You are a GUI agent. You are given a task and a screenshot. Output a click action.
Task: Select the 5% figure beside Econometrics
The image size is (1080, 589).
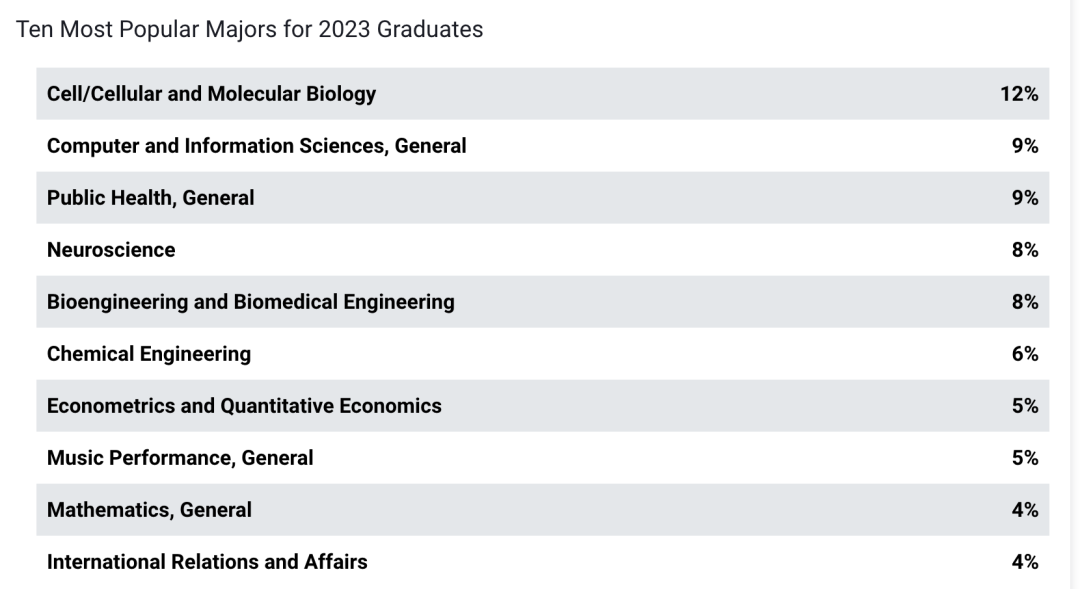[1025, 406]
